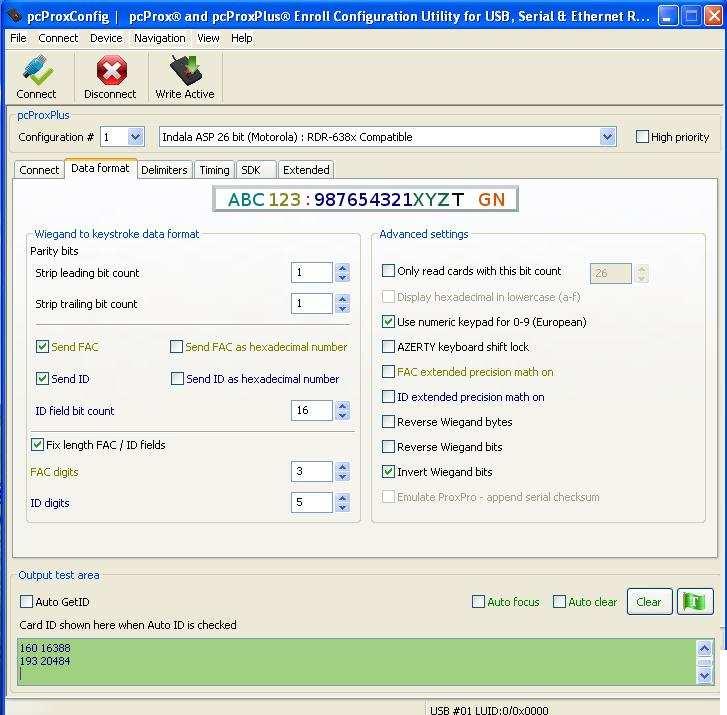727x715 pixels.
Task: Enable AZERTY keyboard shift lock
Action: pyautogui.click(x=388, y=346)
